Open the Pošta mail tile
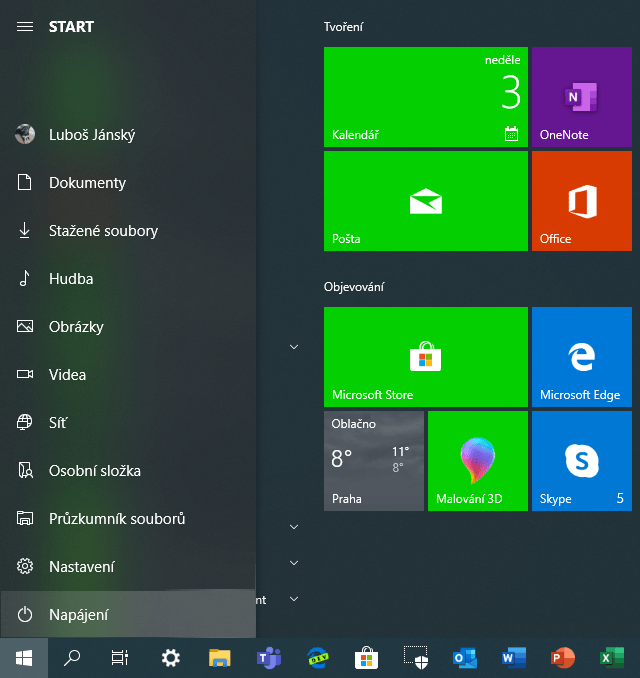The height and width of the screenshot is (678, 640). (x=425, y=201)
